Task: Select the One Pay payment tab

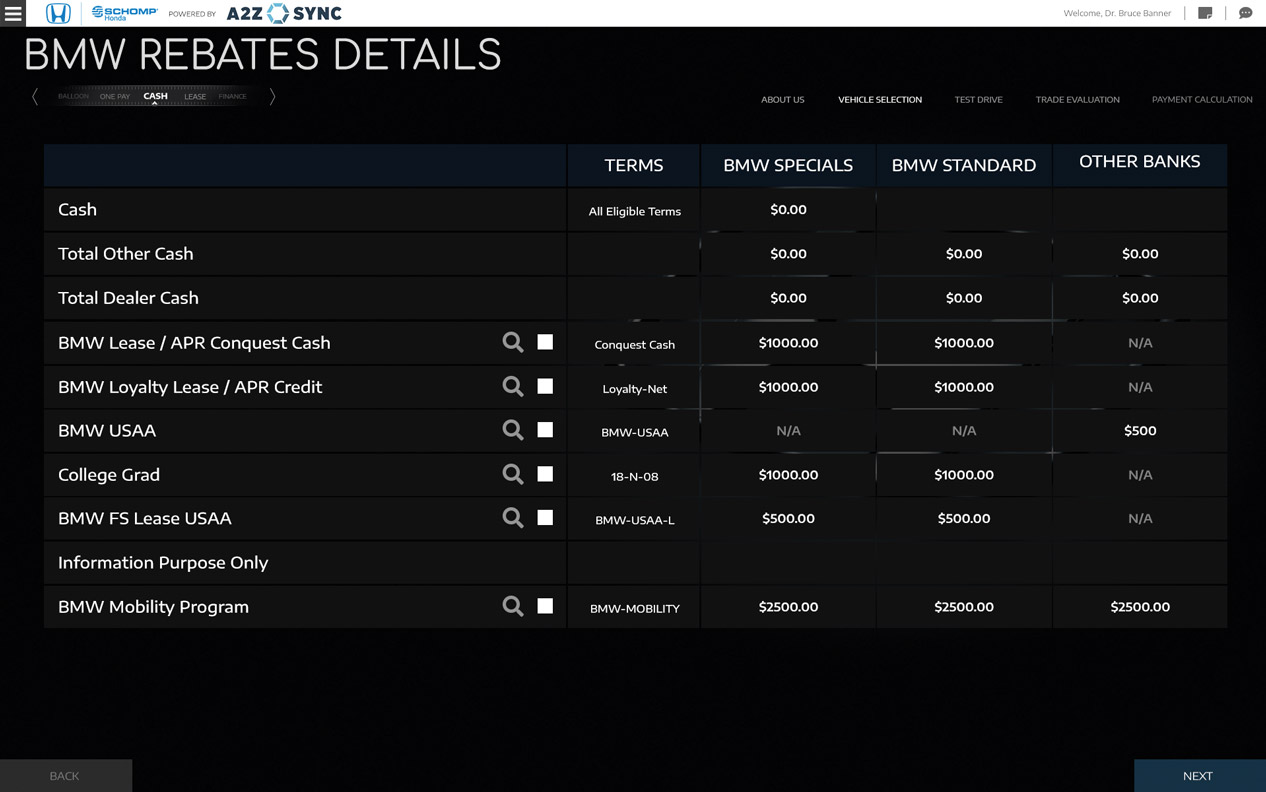Action: pyautogui.click(x=115, y=97)
